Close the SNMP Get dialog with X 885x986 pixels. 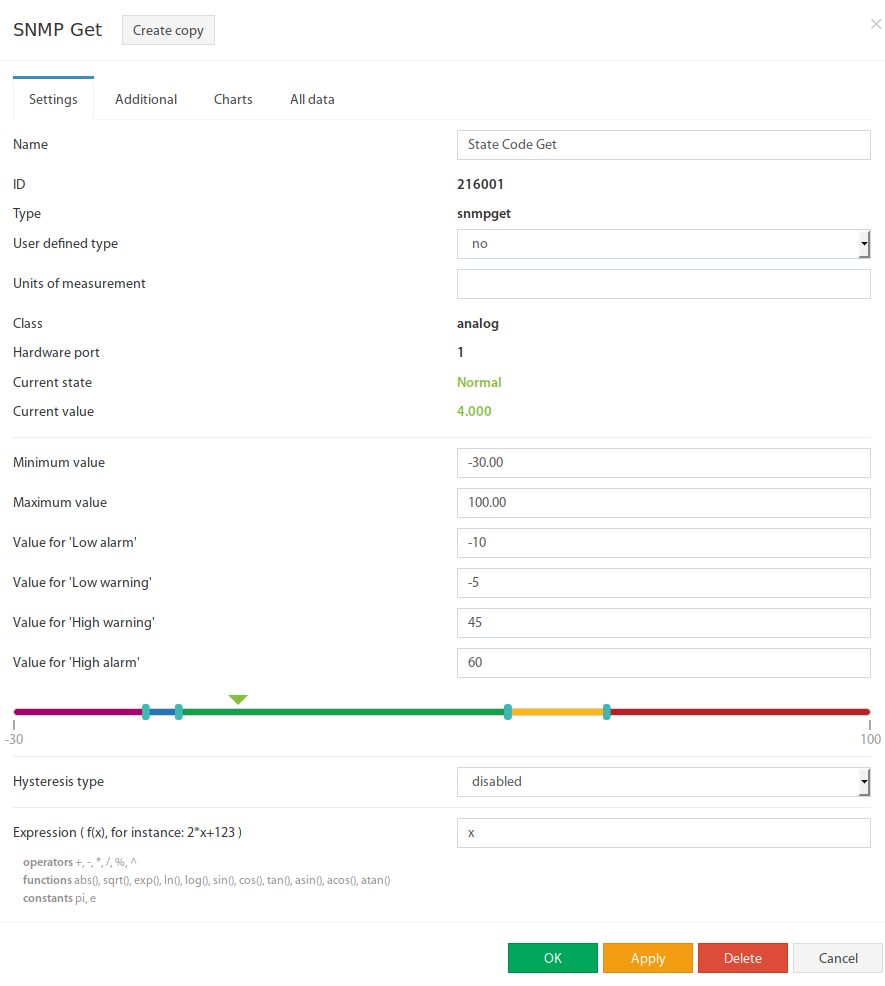point(876,24)
